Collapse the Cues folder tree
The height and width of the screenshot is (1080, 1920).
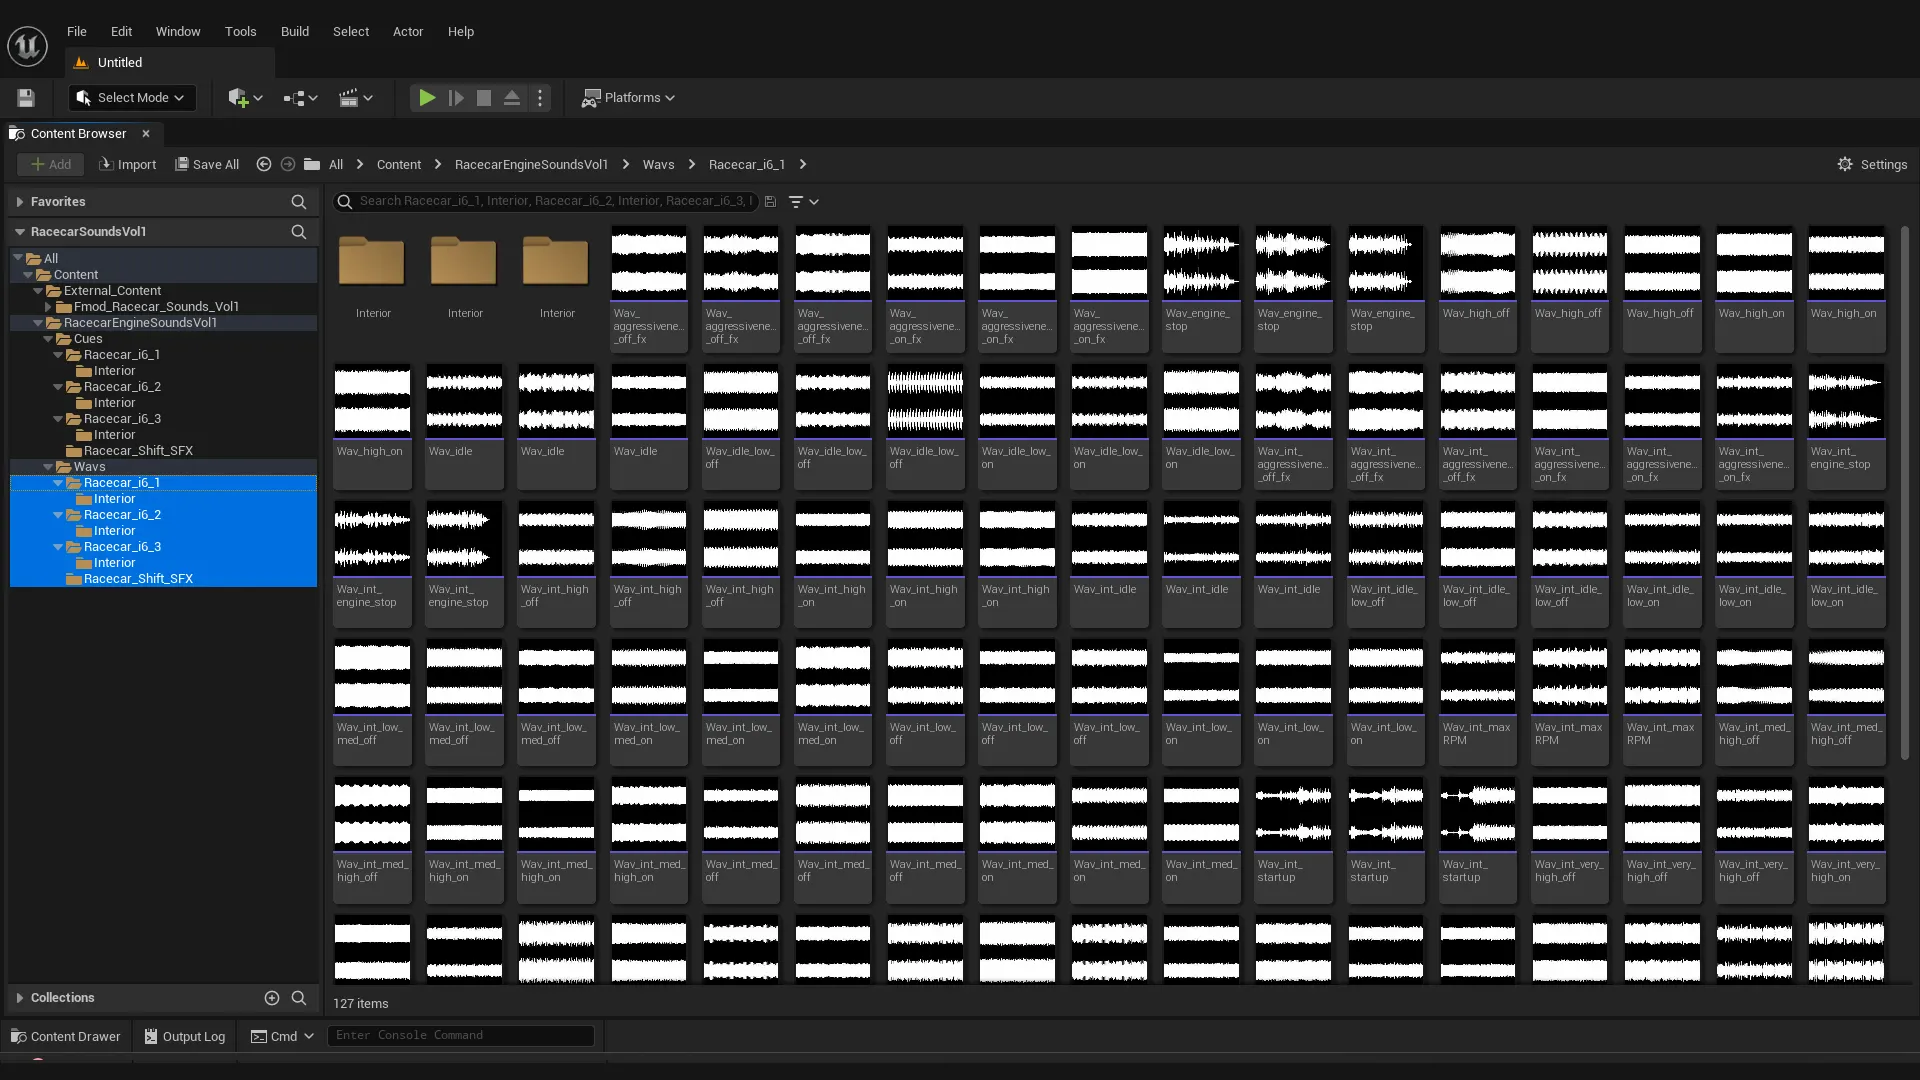tap(48, 339)
